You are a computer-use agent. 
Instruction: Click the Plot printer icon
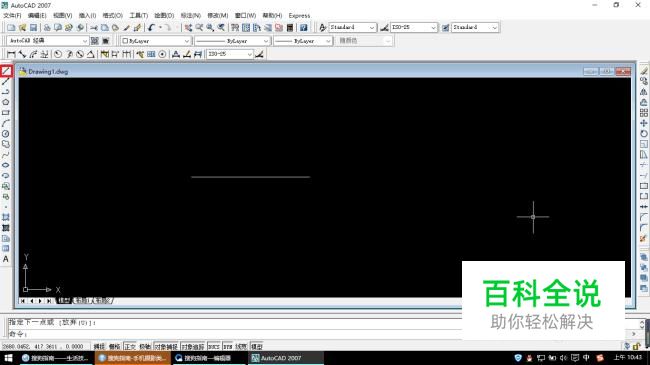tap(47, 27)
